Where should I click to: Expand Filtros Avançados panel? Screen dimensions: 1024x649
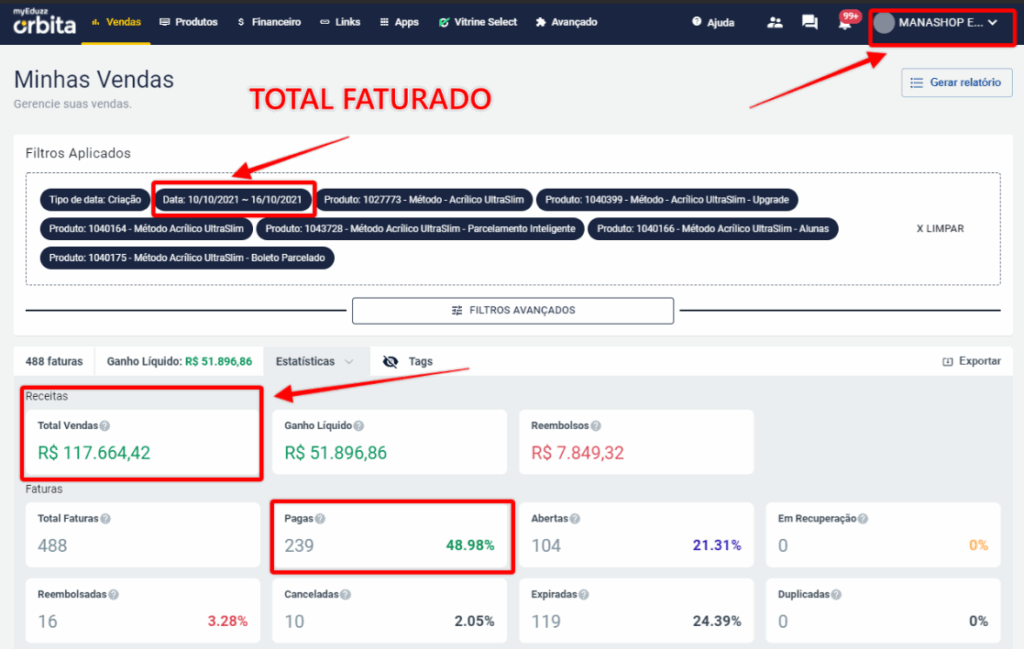click(x=512, y=311)
